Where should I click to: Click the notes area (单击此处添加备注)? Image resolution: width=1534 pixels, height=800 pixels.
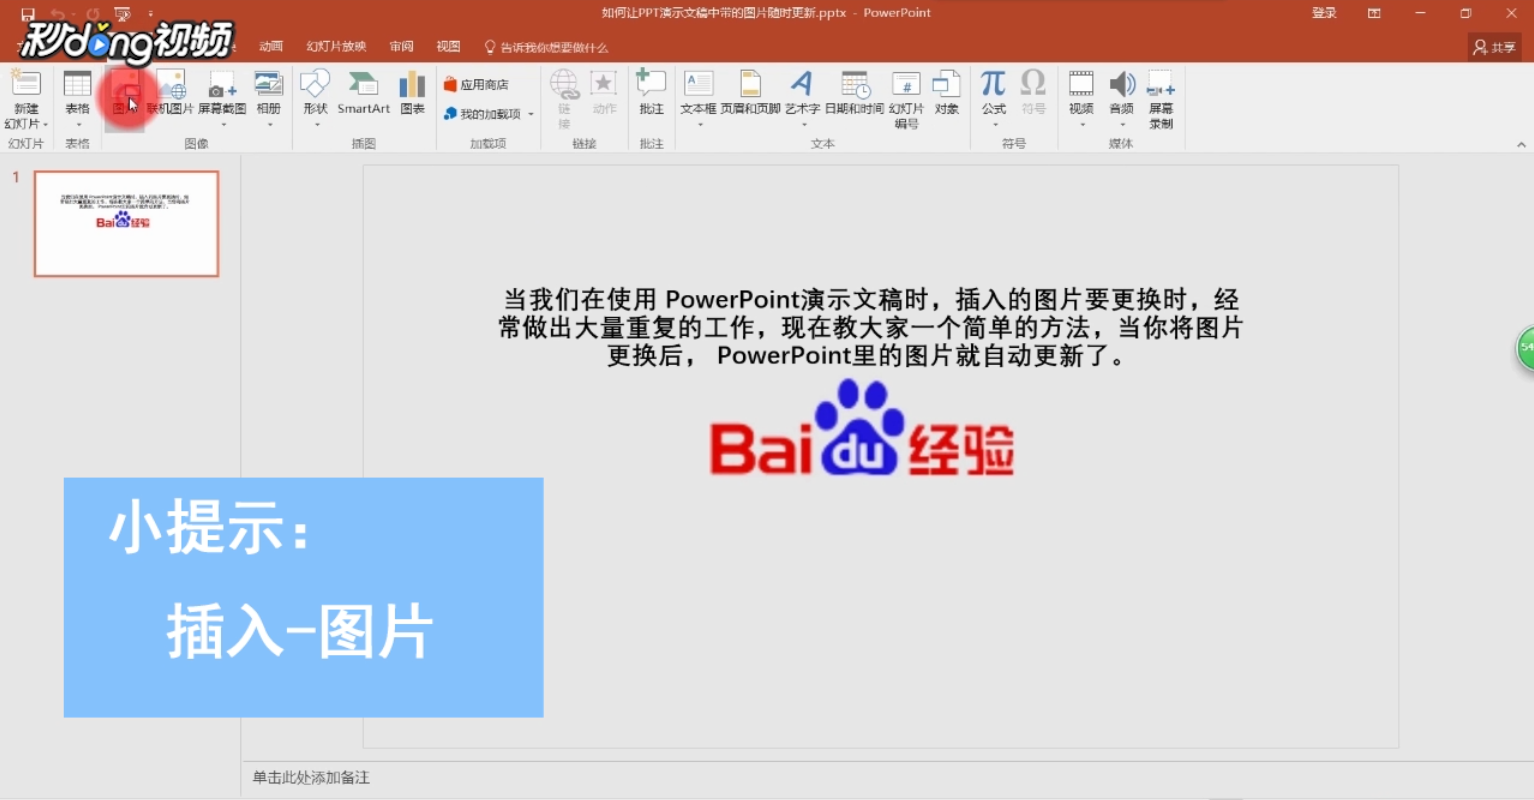[311, 777]
